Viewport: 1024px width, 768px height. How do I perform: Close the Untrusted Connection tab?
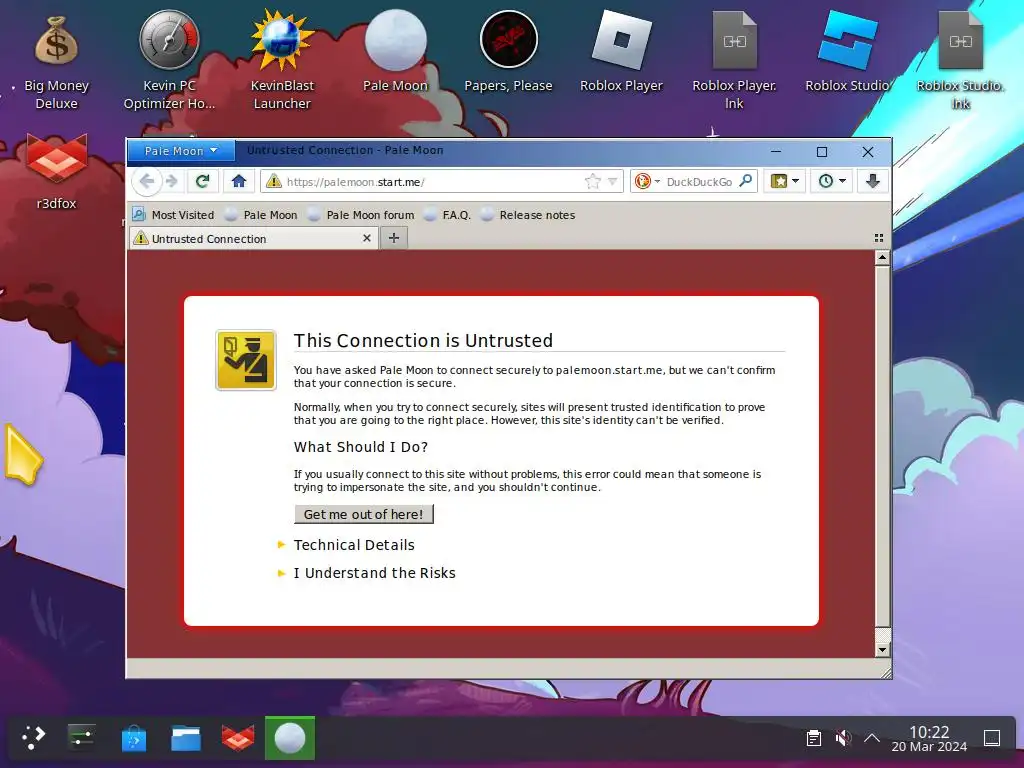[x=367, y=238]
